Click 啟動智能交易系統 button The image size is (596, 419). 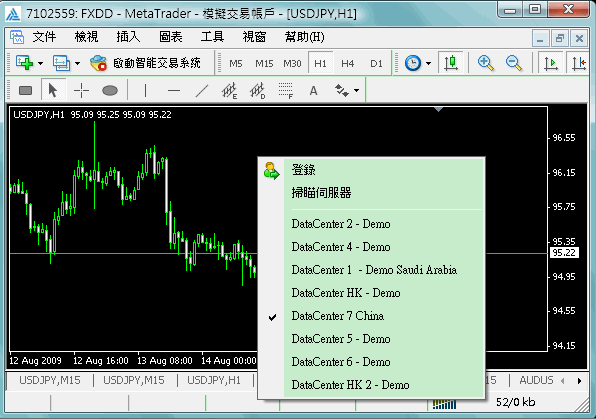pos(146,63)
